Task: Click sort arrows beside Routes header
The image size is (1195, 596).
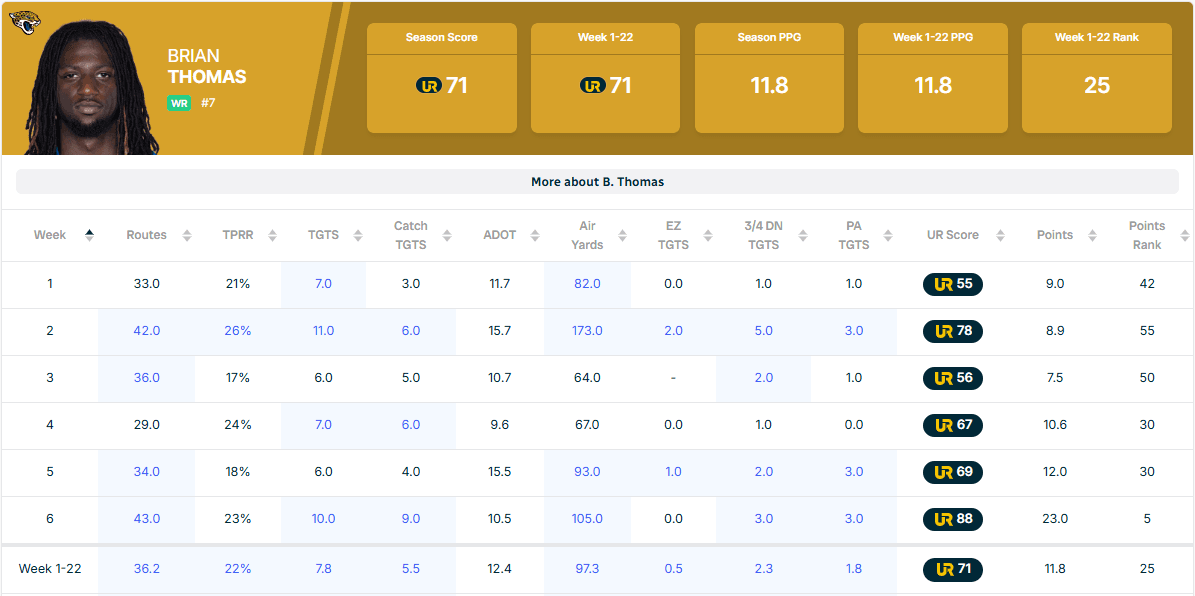Action: pyautogui.click(x=186, y=236)
